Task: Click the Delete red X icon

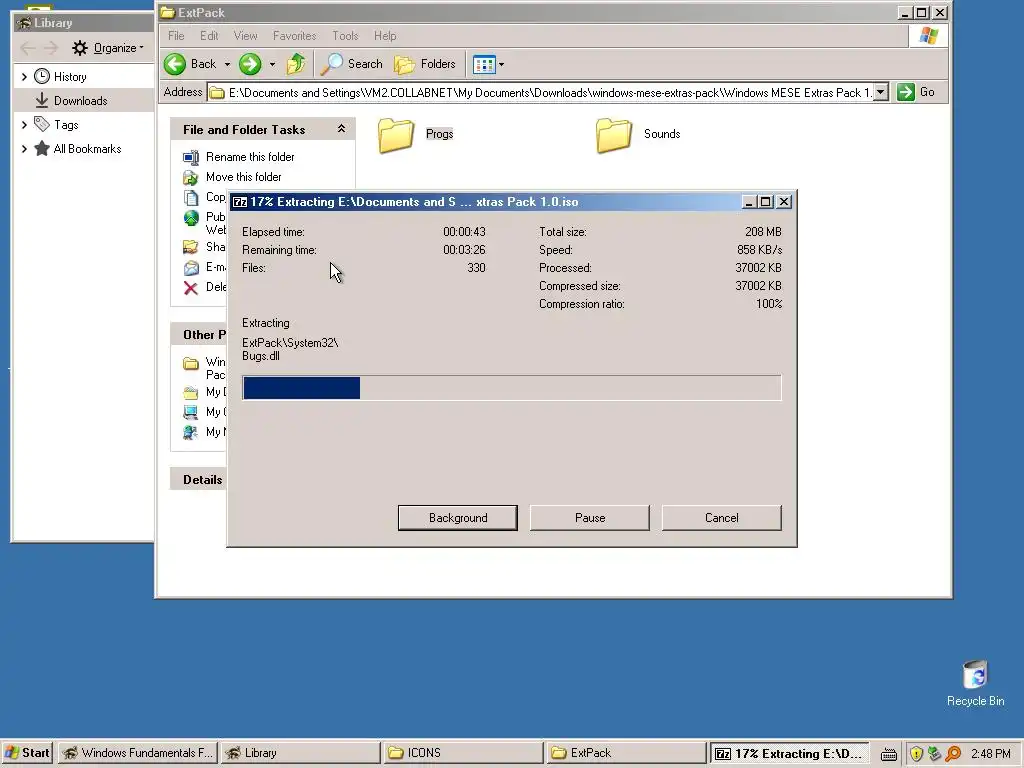Action: 191,288
